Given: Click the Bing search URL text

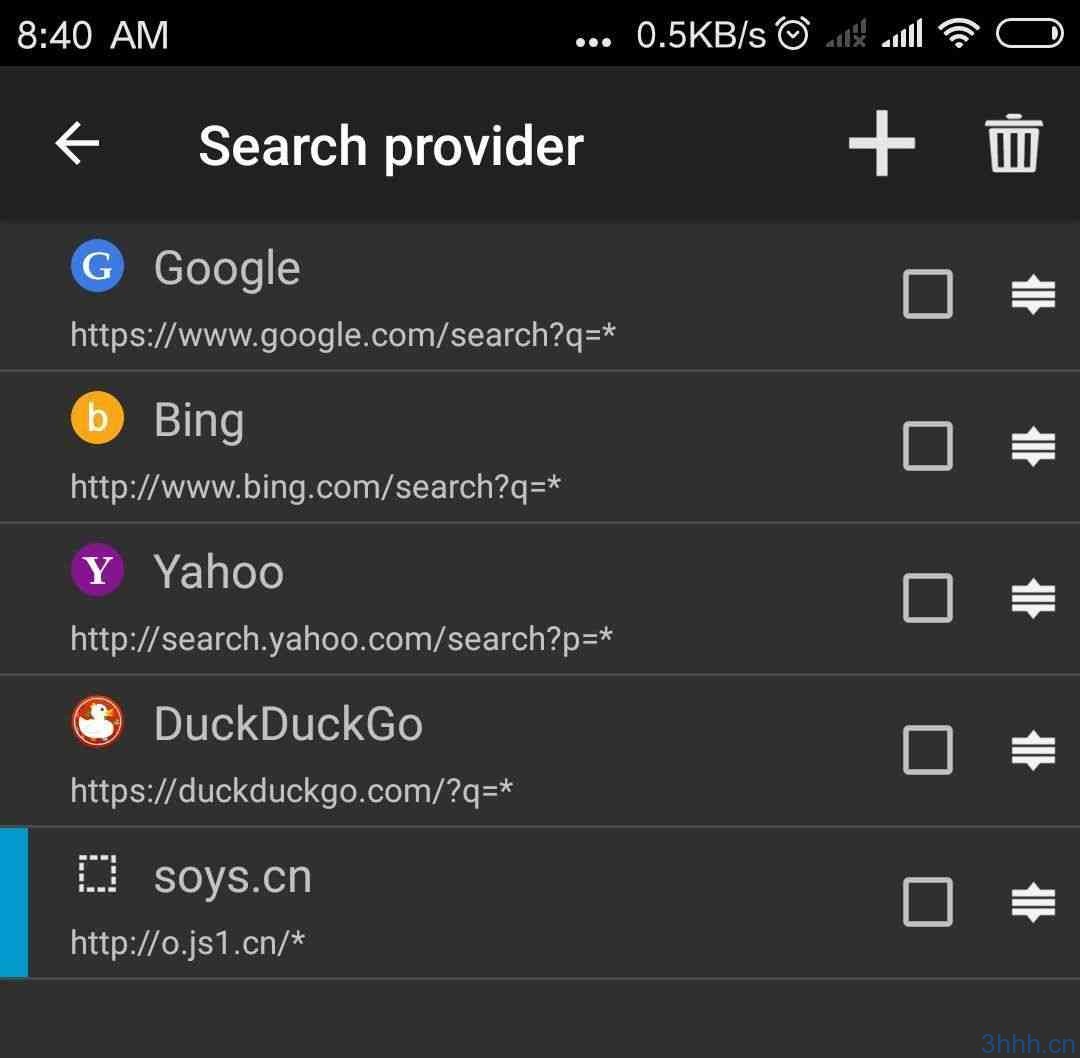Looking at the screenshot, I should (315, 487).
